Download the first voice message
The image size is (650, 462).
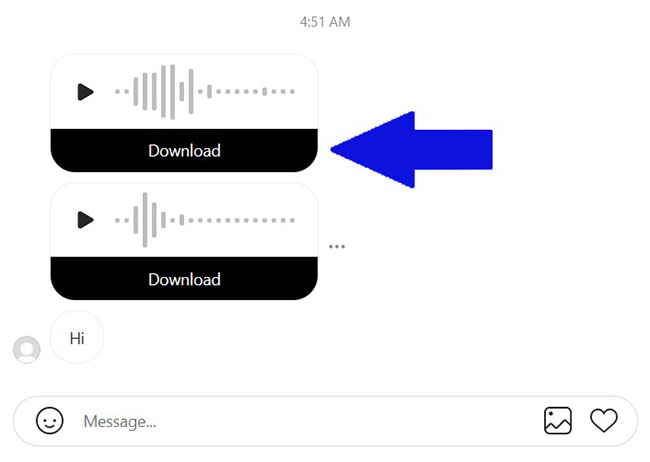tap(184, 150)
